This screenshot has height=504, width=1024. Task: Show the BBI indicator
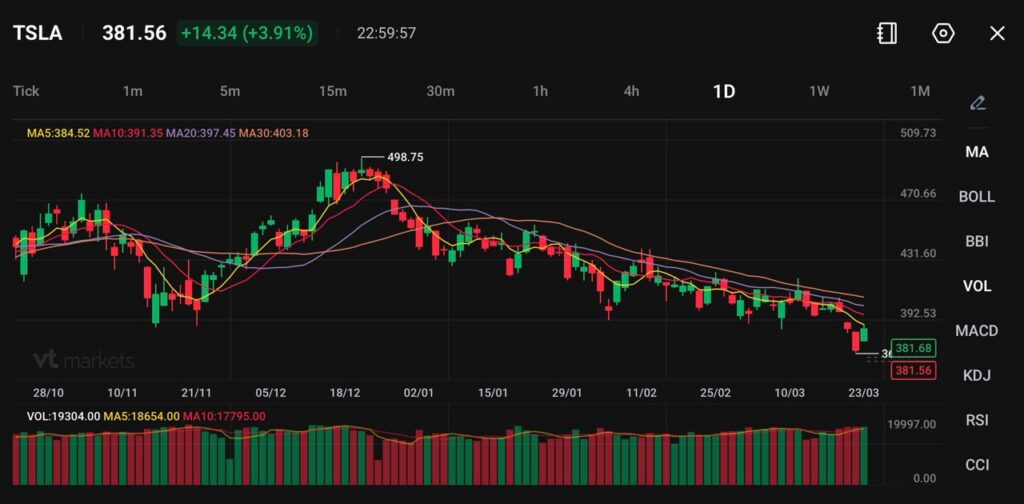pos(977,241)
